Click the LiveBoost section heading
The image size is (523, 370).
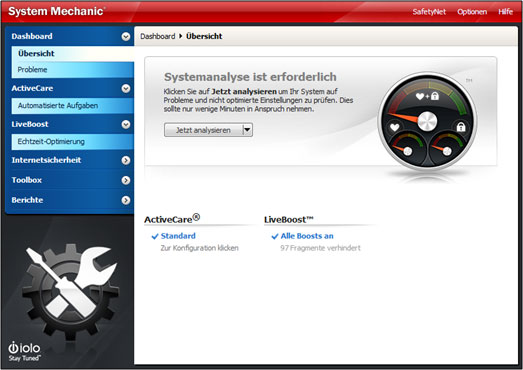289,220
